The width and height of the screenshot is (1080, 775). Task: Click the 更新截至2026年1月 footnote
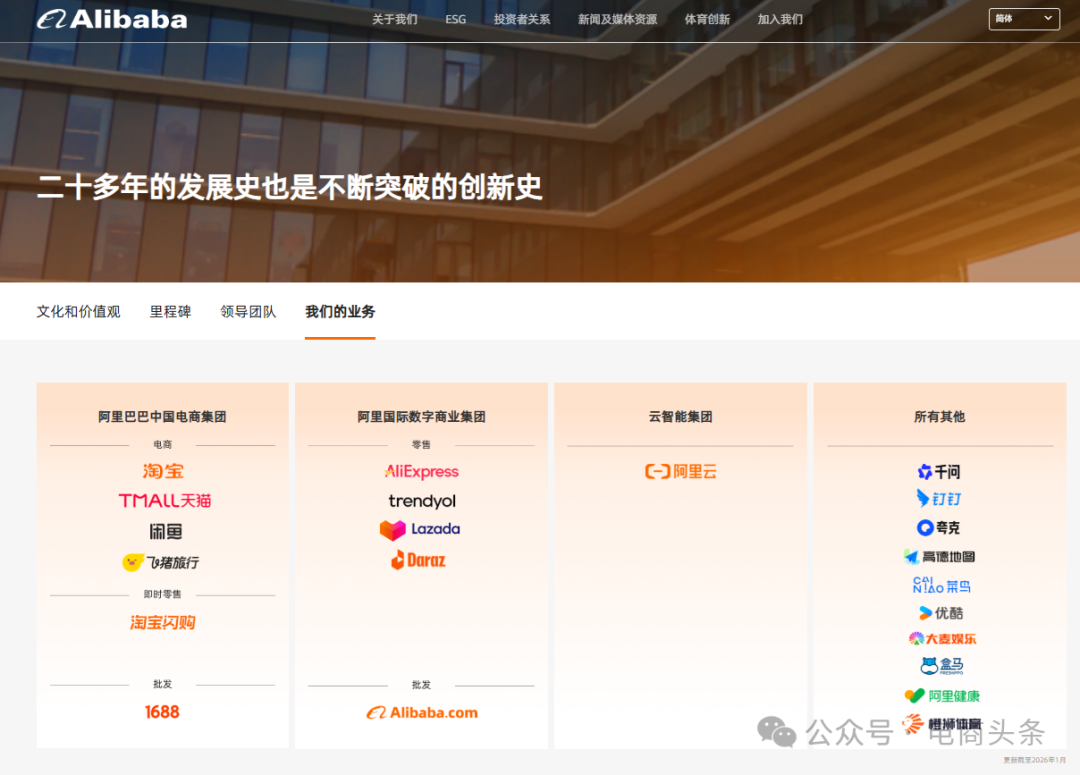[1034, 760]
